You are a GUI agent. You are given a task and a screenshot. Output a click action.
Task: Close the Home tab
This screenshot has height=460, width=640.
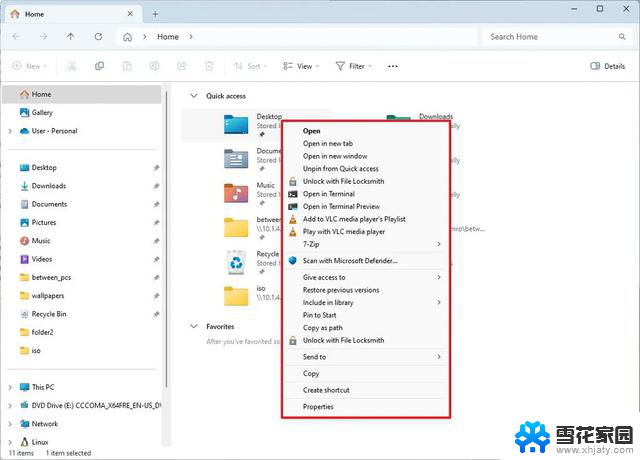[x=130, y=13]
